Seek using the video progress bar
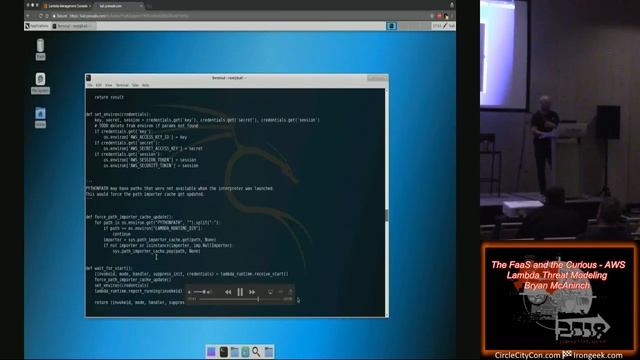Screen dimensions: 640x360 (240, 299)
